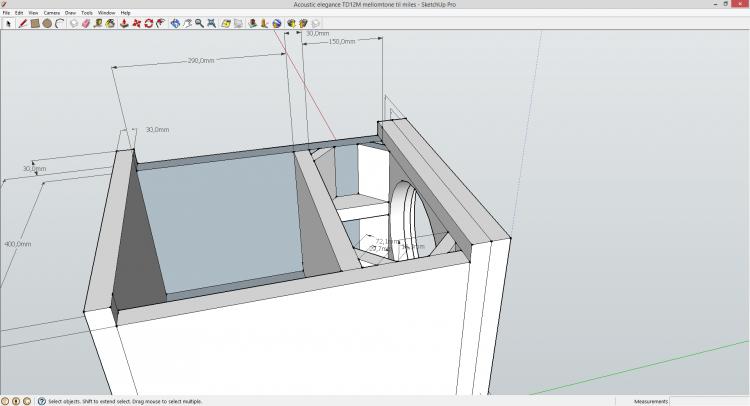This screenshot has width=750, height=406.
Task: Choose the Rectangle drawing tool
Action: pyautogui.click(x=34, y=23)
